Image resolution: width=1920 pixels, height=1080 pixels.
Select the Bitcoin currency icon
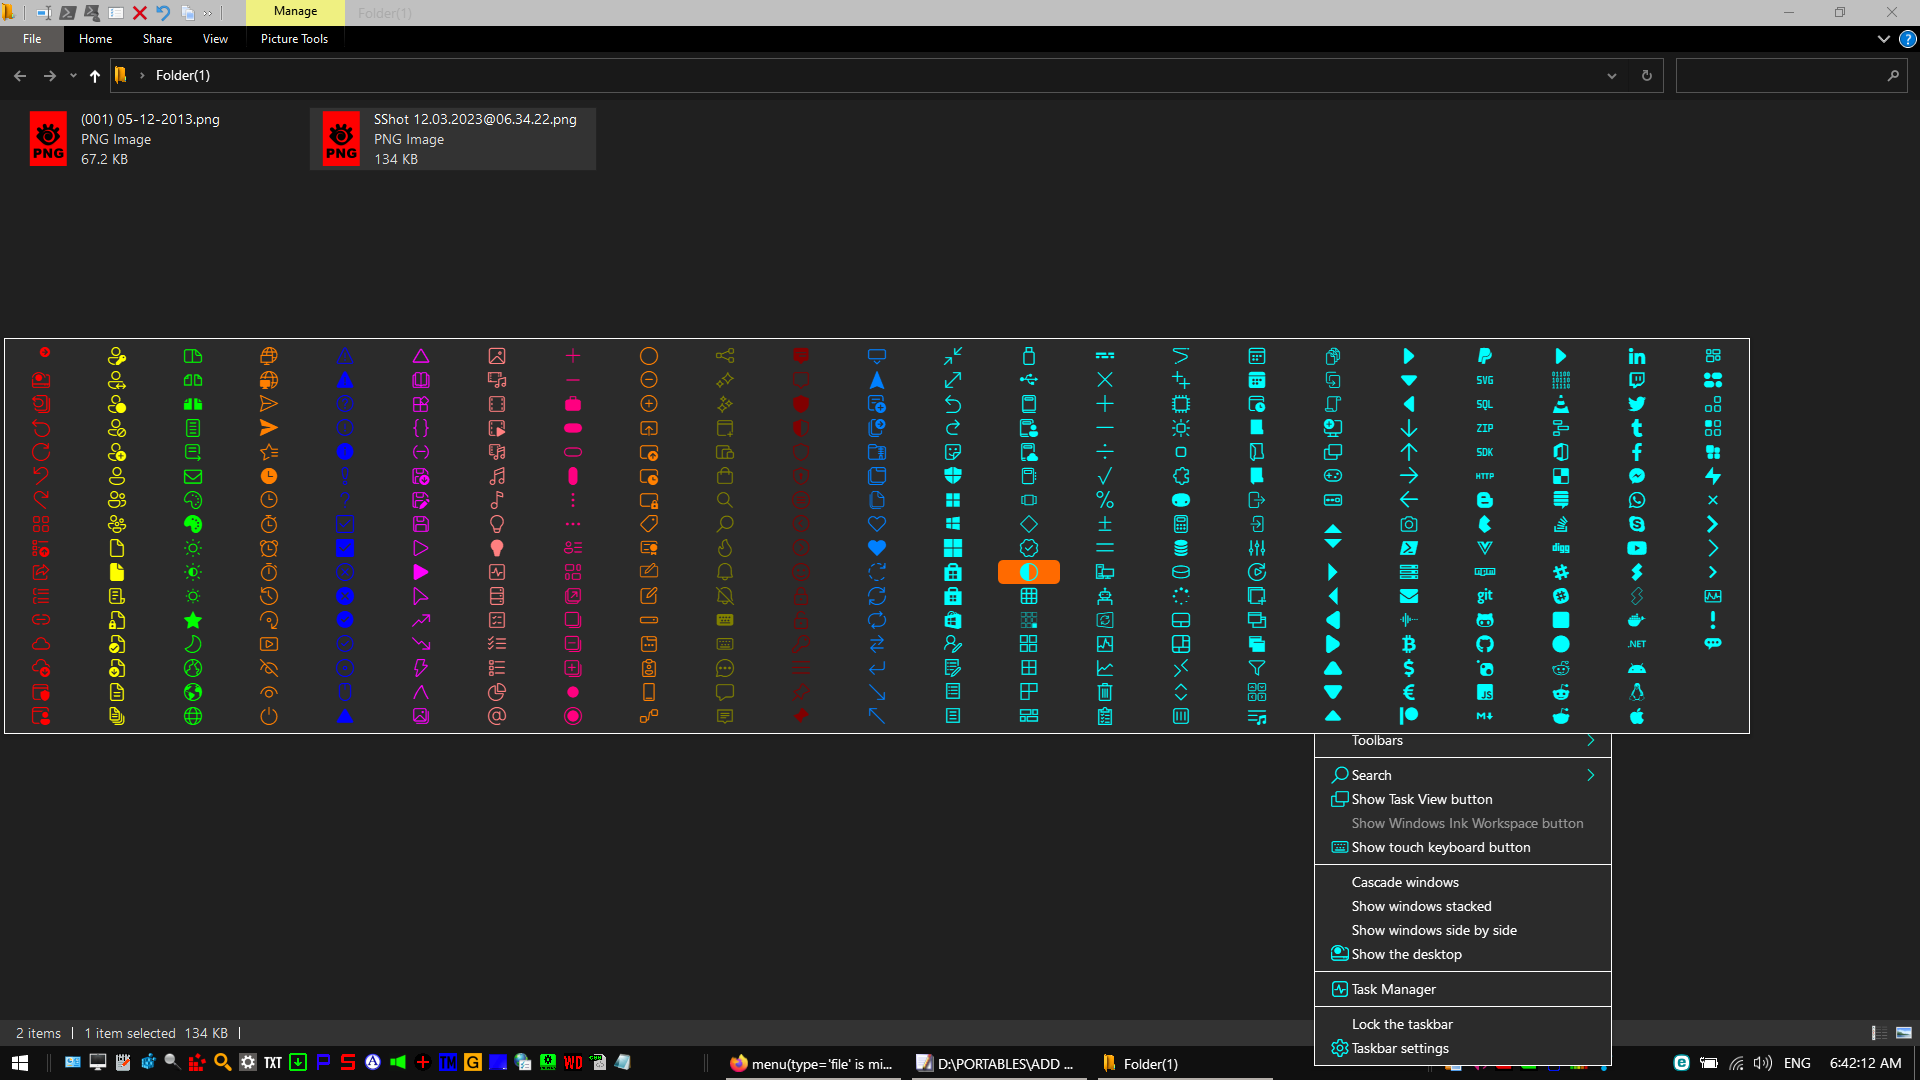click(1409, 644)
